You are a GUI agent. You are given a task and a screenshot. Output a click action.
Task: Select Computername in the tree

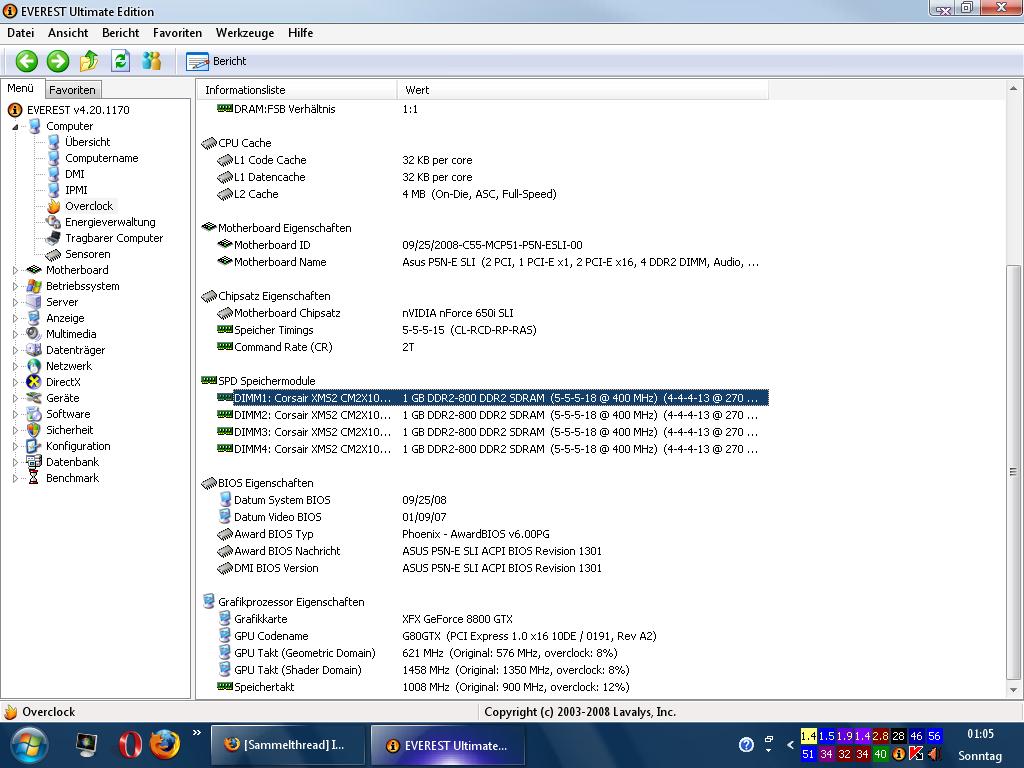click(x=101, y=158)
